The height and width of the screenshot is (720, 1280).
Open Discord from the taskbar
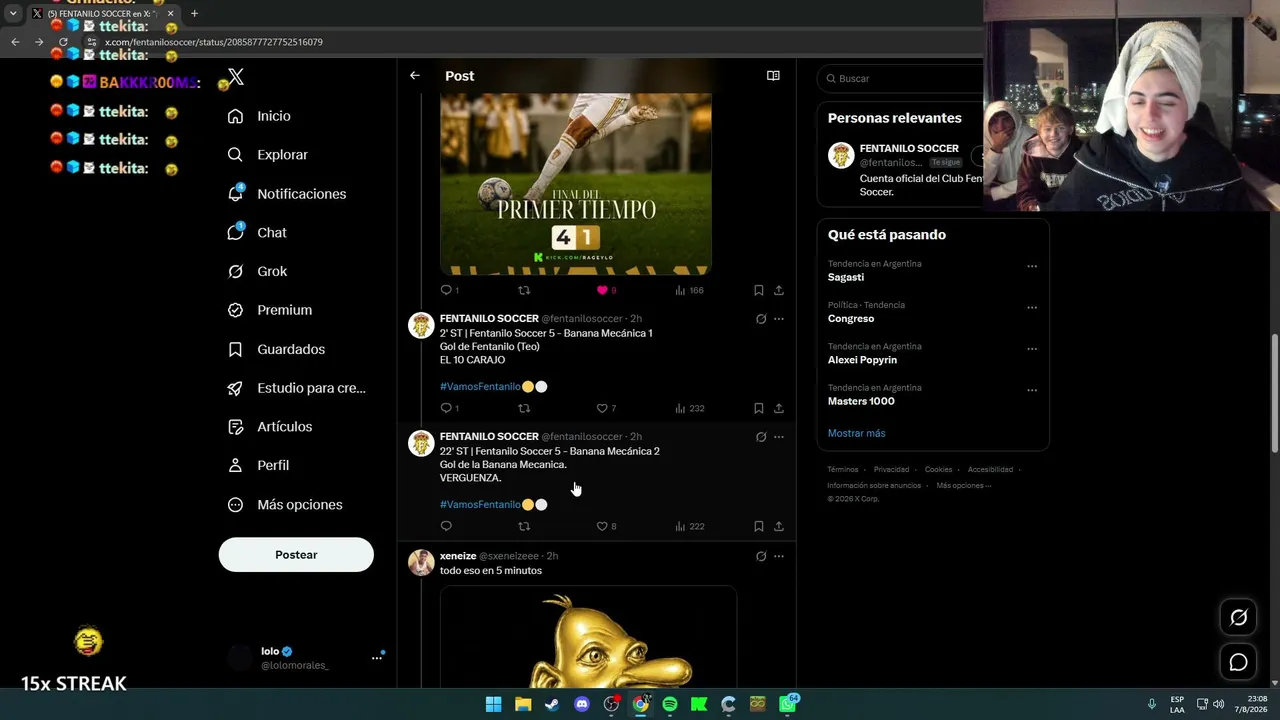click(x=582, y=704)
